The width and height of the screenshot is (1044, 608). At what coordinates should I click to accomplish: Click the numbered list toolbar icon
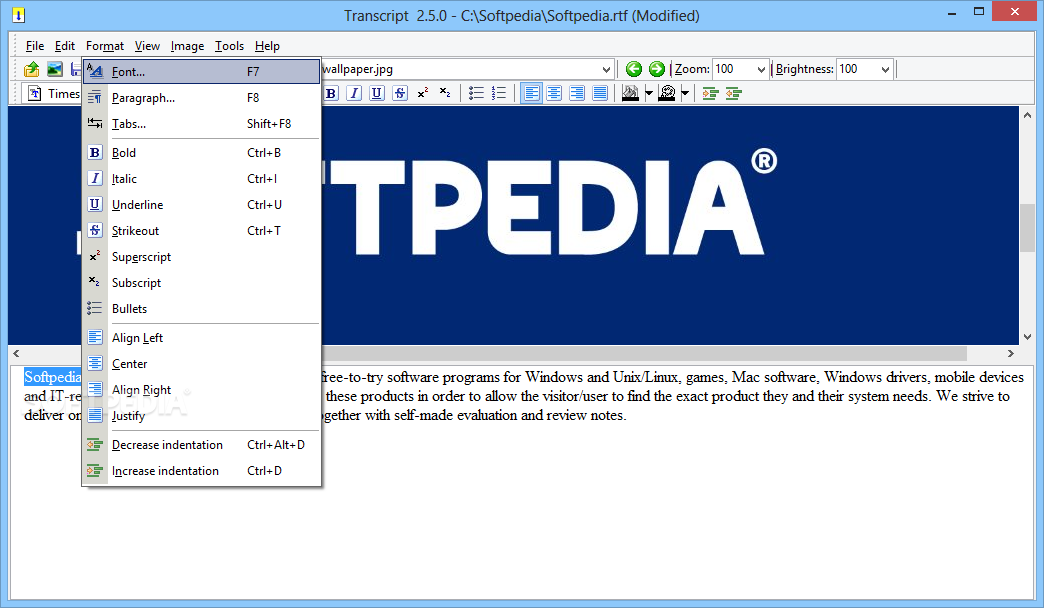tap(499, 93)
